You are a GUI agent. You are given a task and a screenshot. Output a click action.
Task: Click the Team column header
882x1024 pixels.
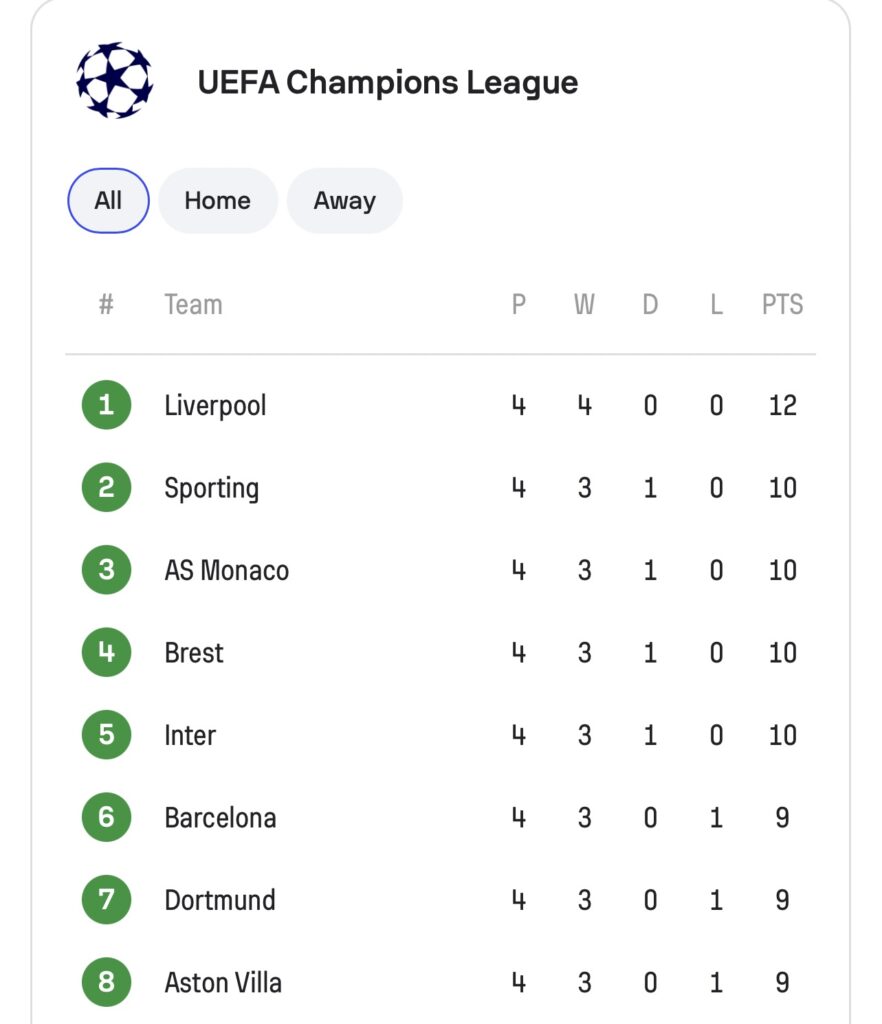tap(193, 304)
